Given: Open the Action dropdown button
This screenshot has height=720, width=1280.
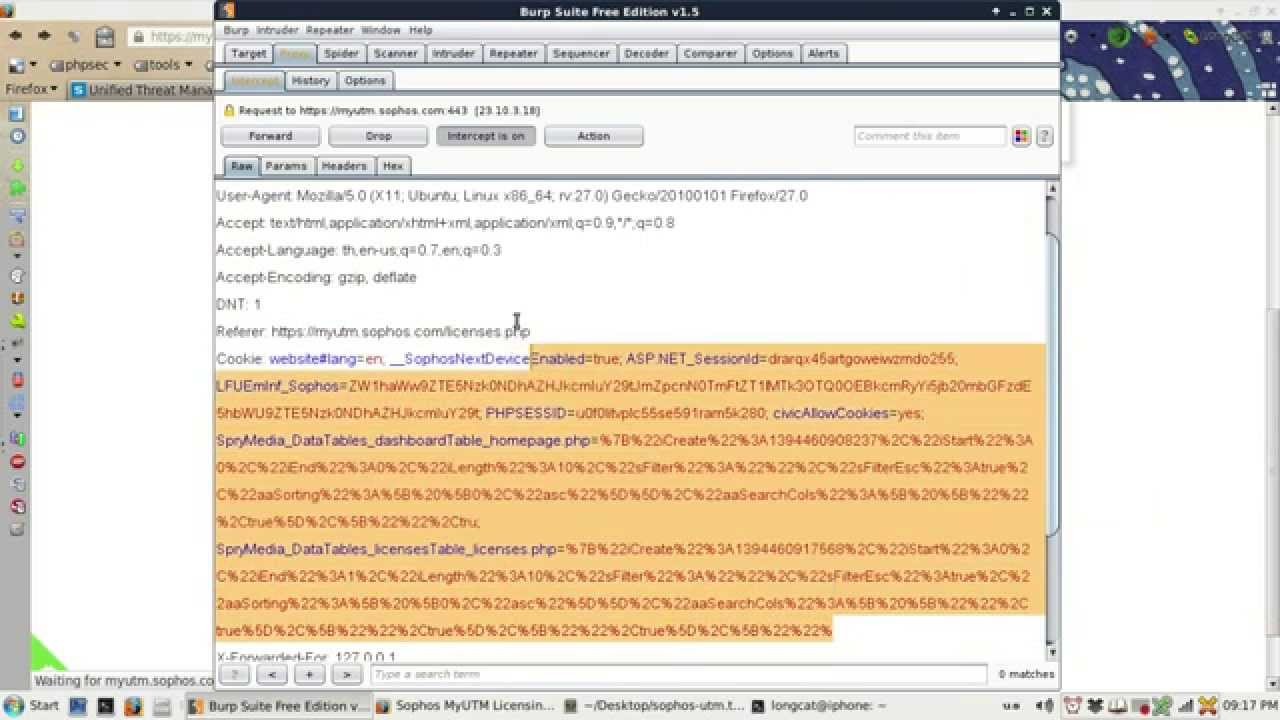Looking at the screenshot, I should pos(594,136).
